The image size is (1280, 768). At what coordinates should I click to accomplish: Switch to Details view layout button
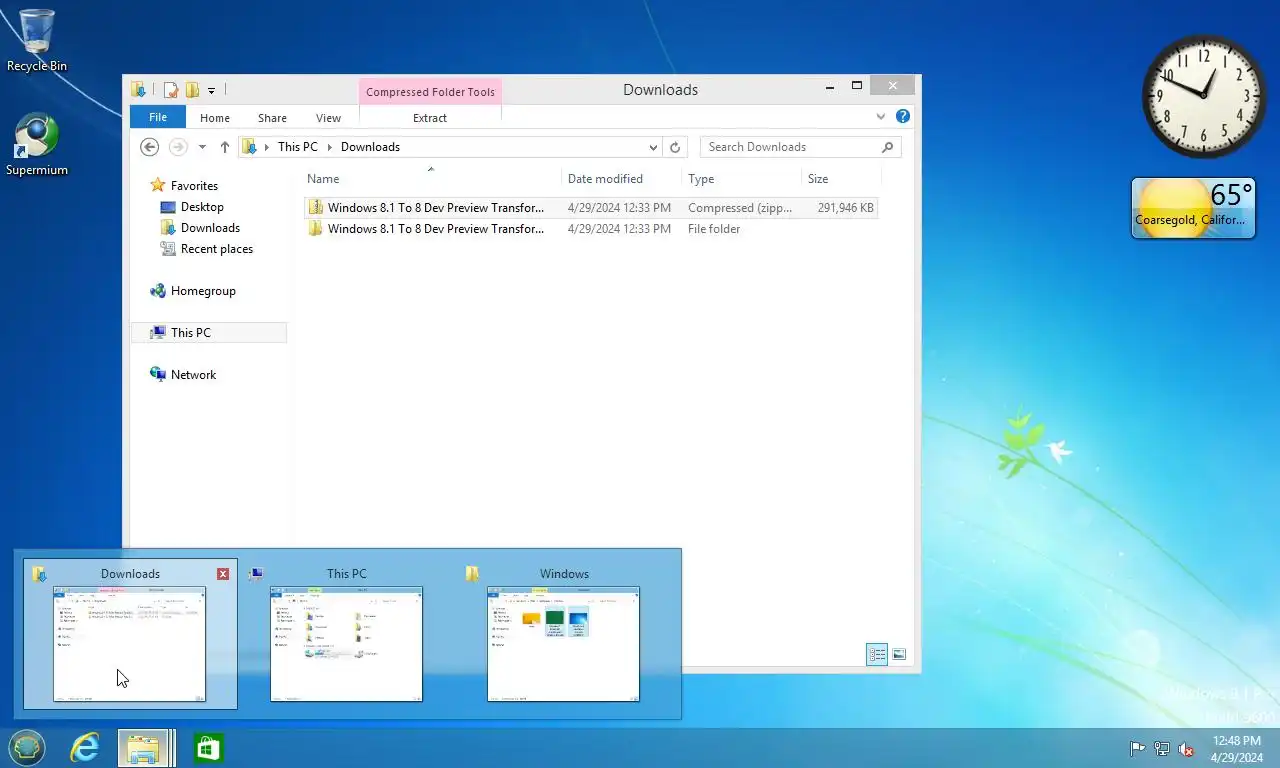click(877, 655)
